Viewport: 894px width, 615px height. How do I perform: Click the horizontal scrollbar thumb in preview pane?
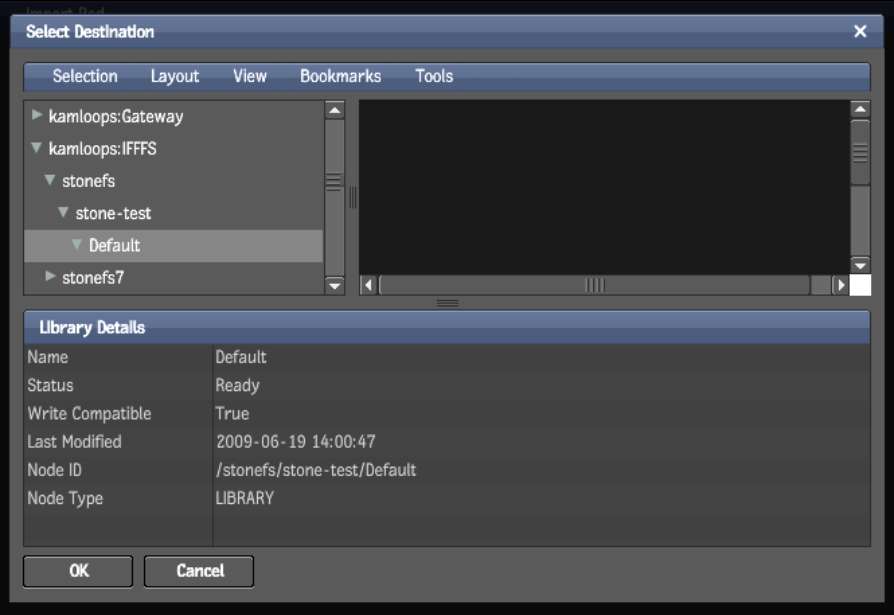(x=594, y=285)
